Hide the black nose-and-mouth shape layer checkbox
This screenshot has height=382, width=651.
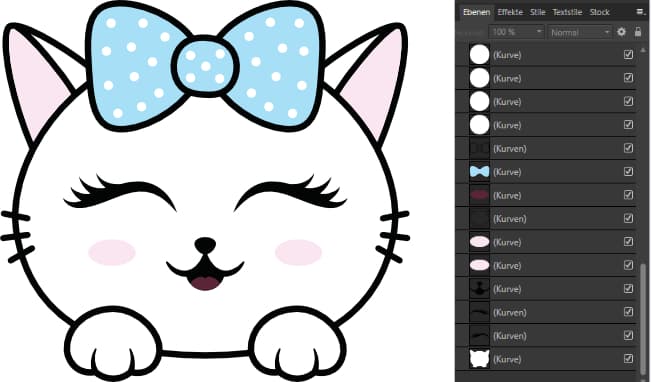tap(628, 288)
